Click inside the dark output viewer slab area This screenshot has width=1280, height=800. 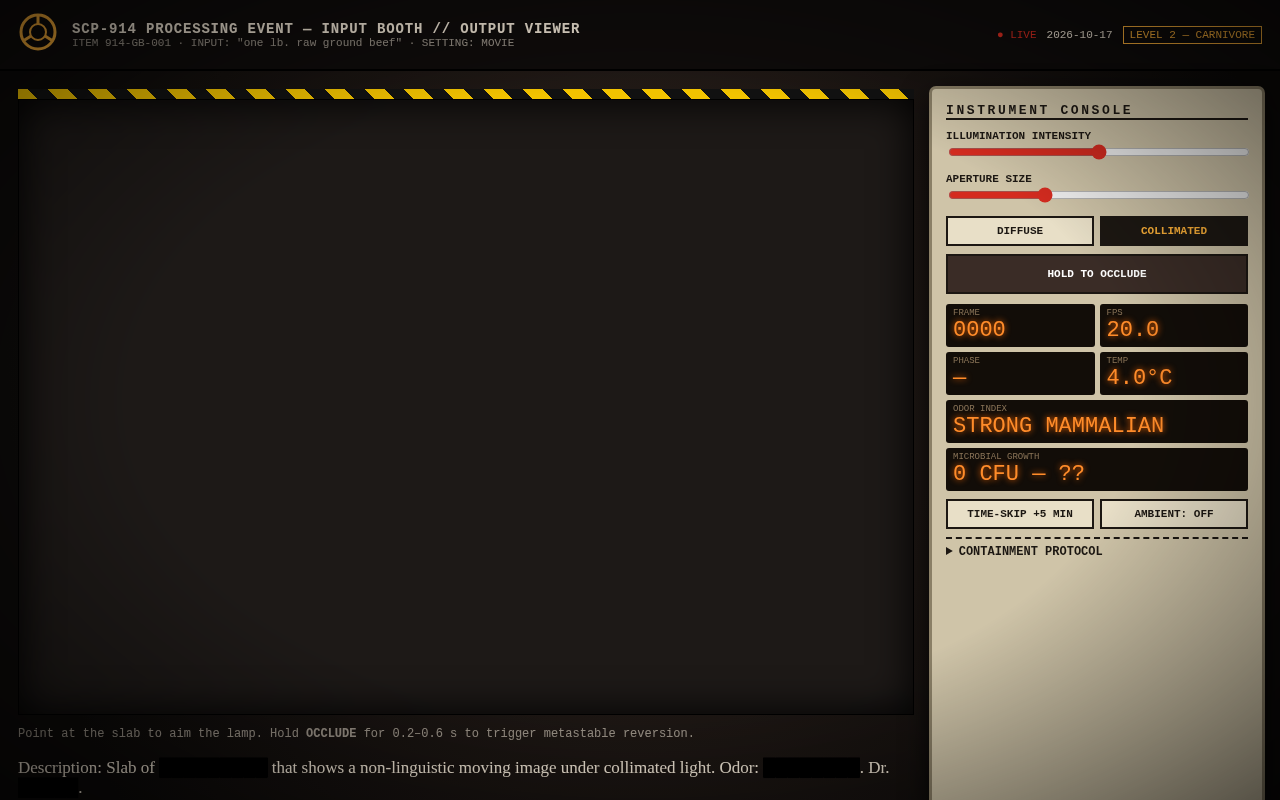point(465,406)
